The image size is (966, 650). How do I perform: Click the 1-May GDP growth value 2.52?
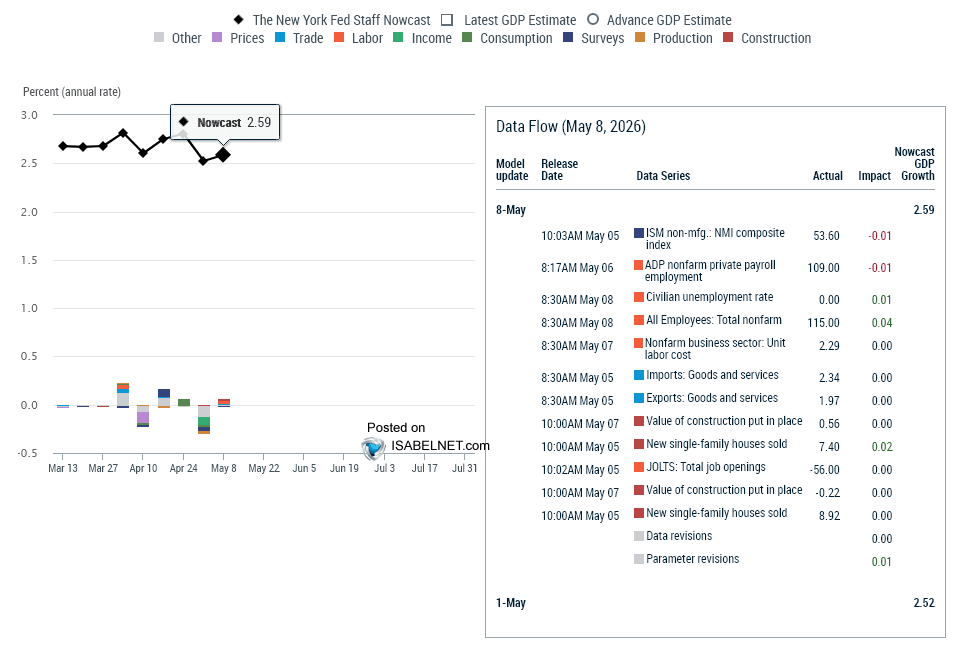click(923, 603)
